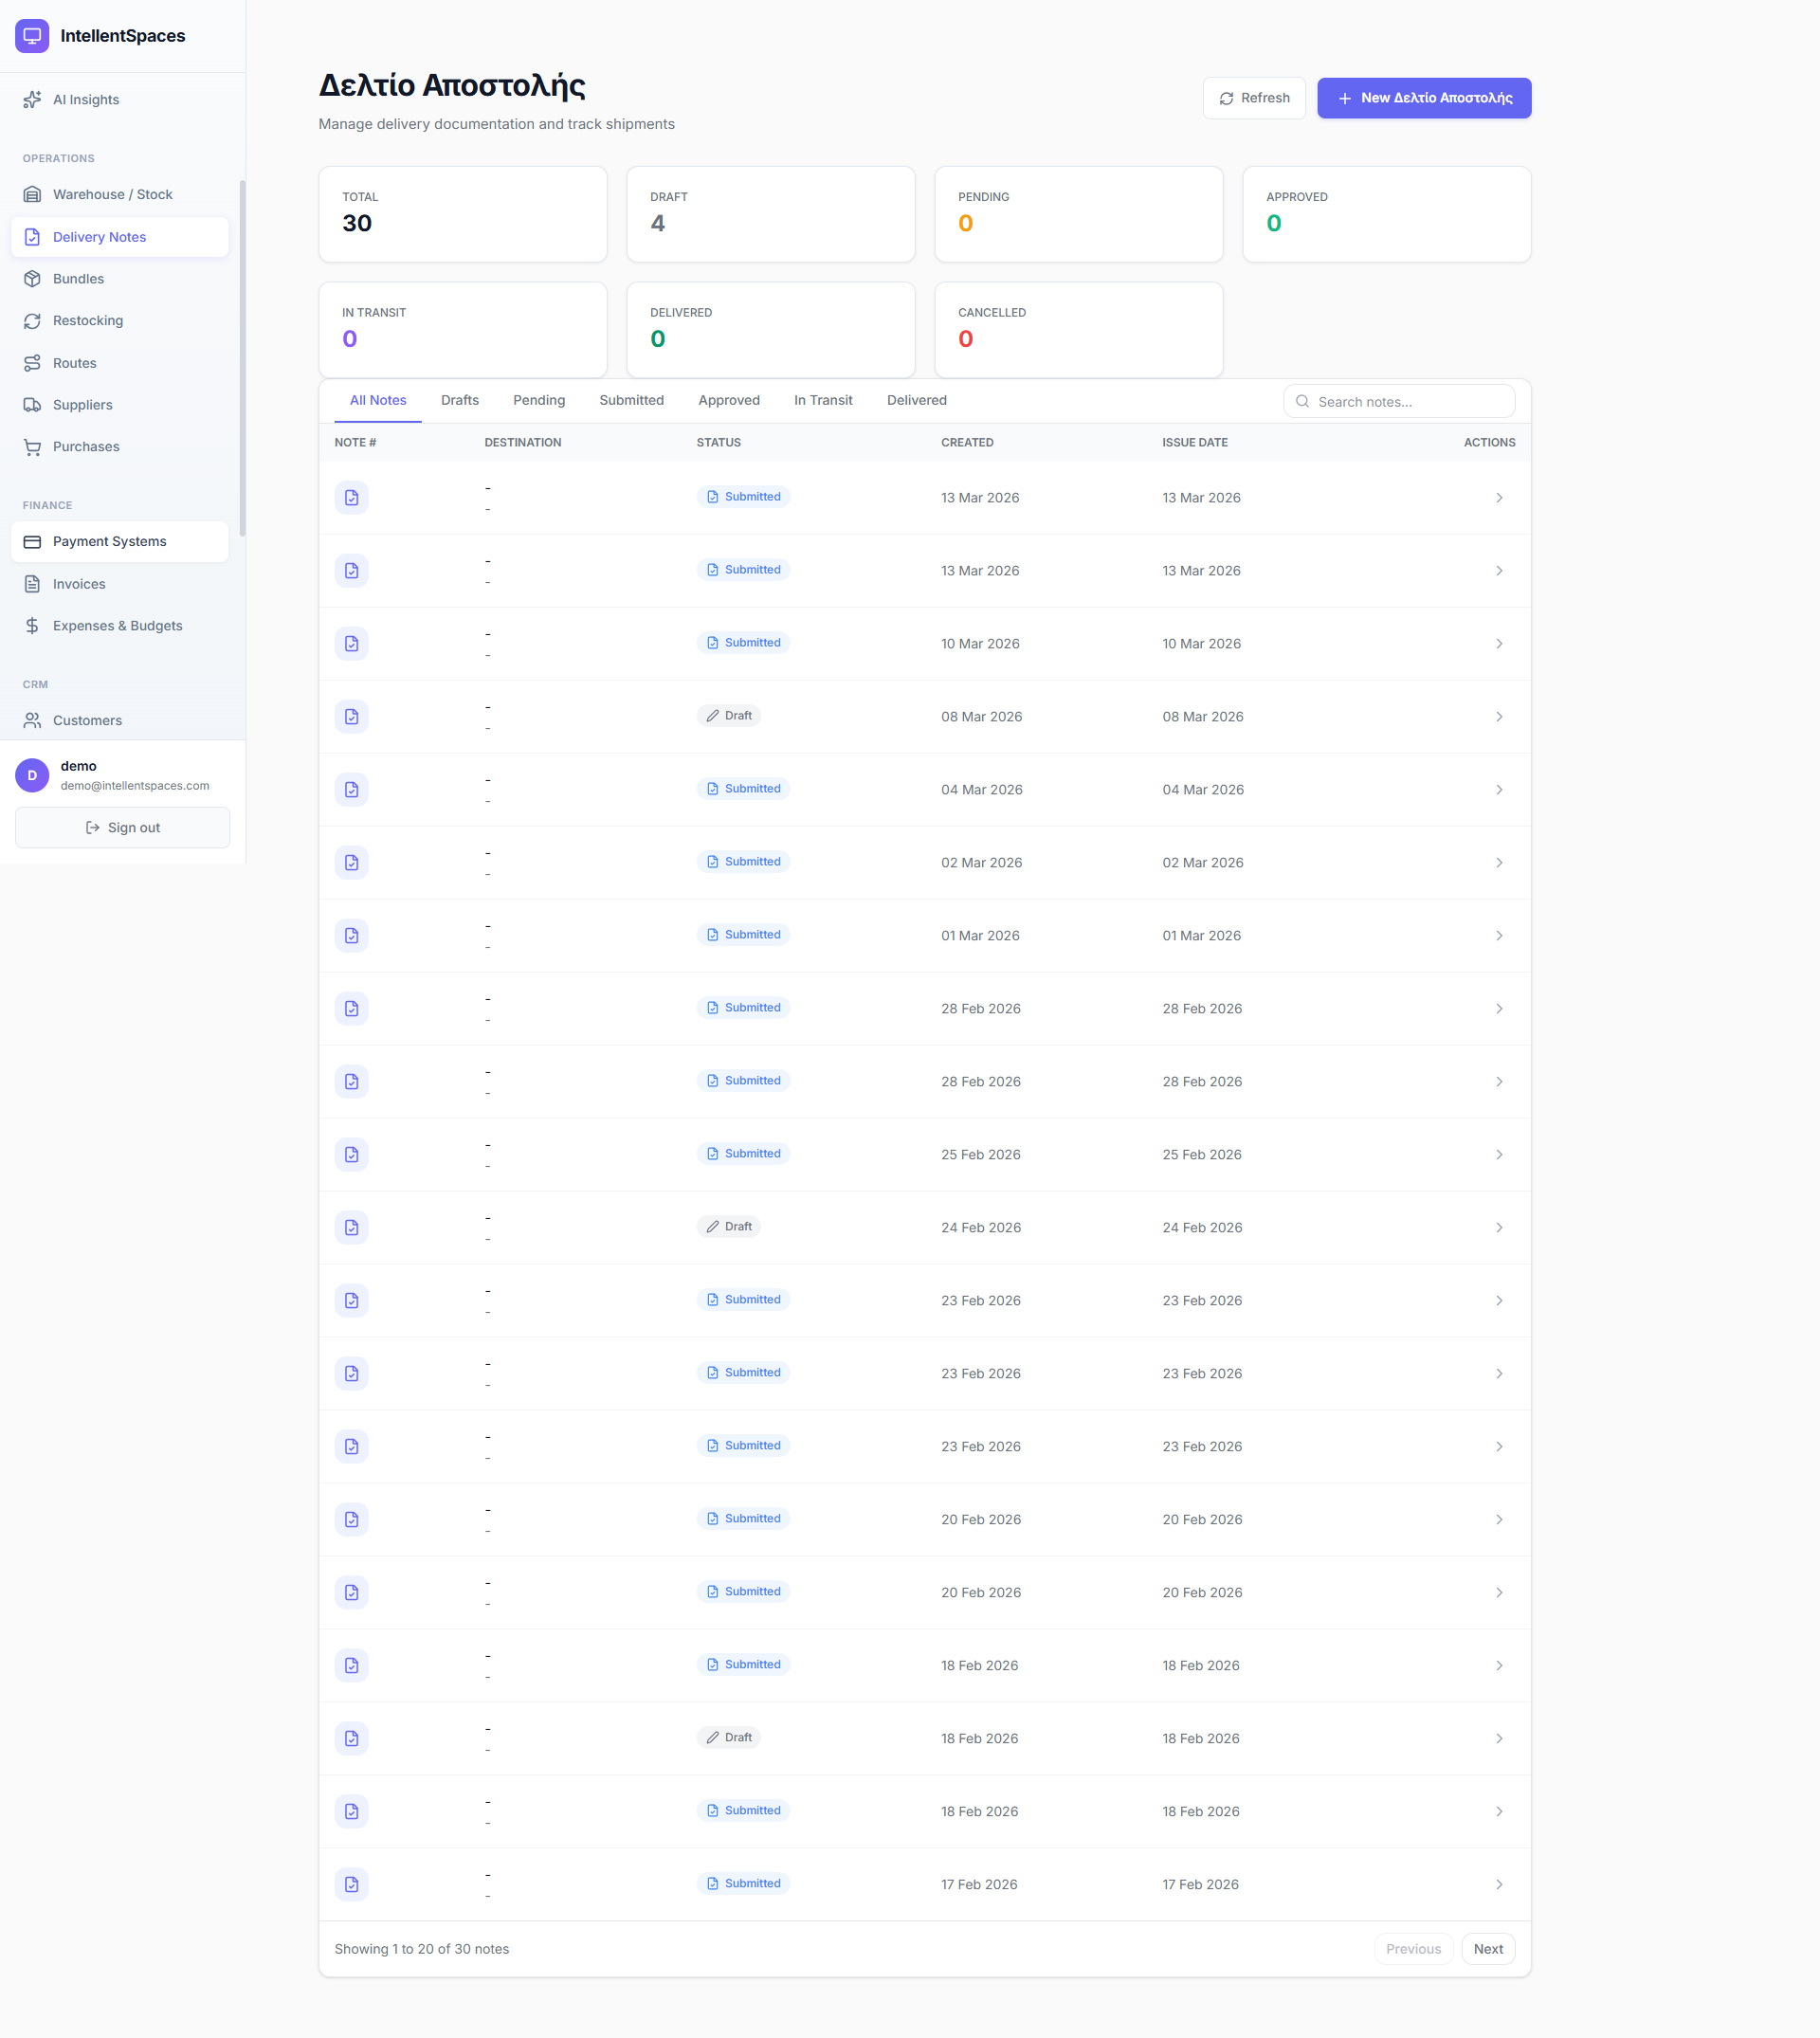
Task: Click note icon in 08 Mar 2026 row
Action: (x=351, y=716)
